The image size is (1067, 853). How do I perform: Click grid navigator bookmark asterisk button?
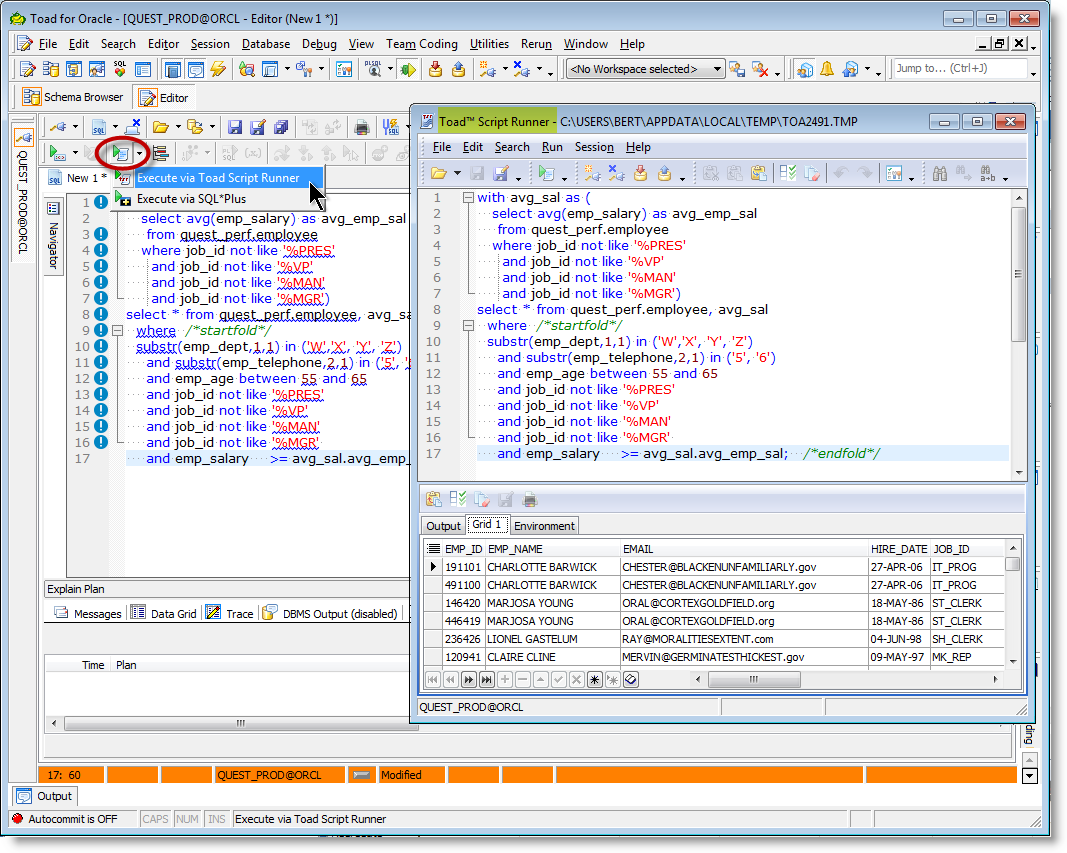point(595,680)
